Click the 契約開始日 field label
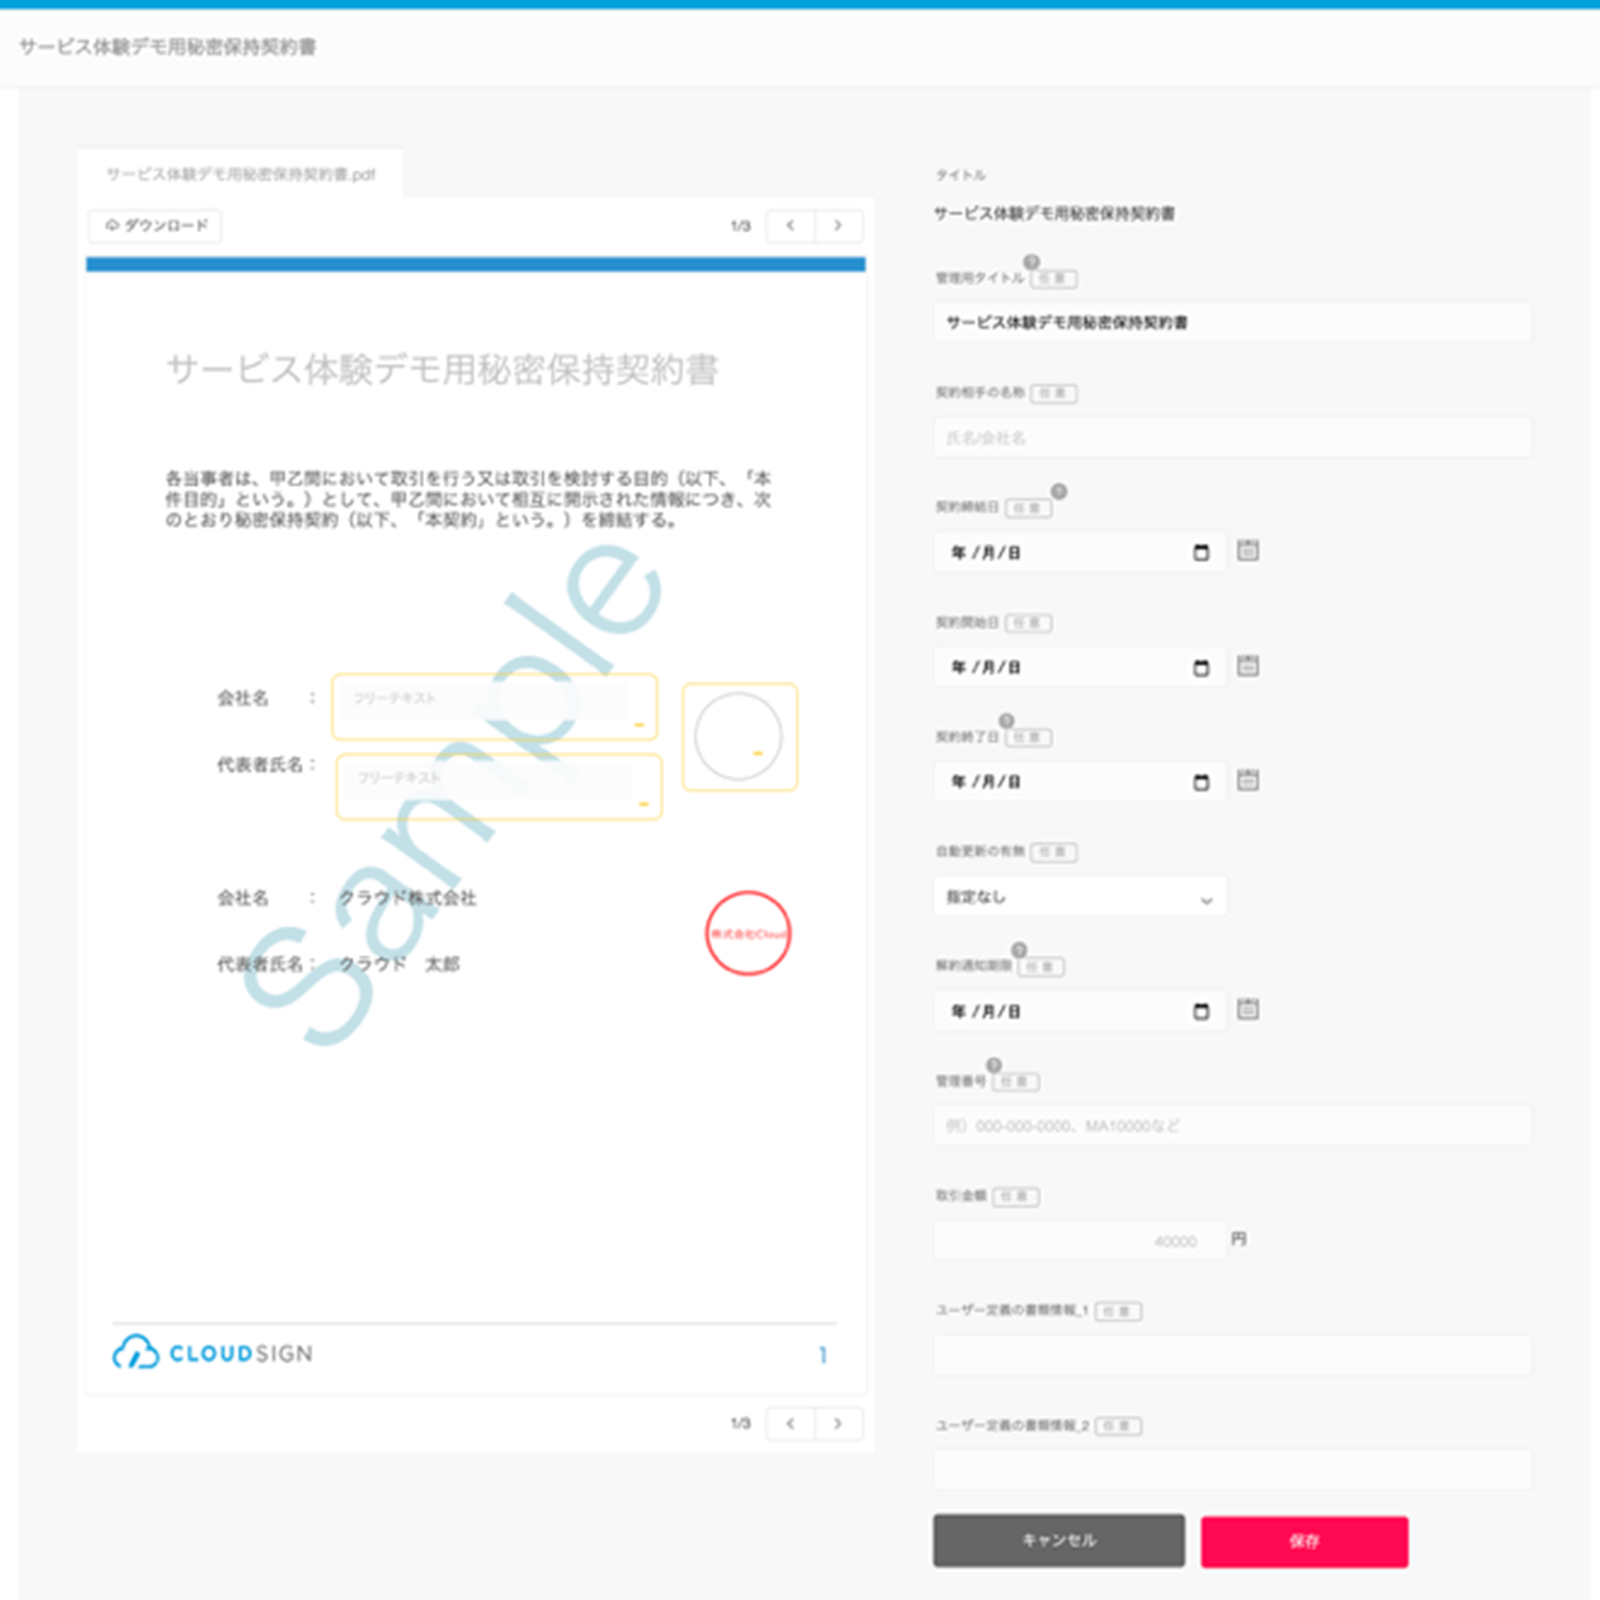The width and height of the screenshot is (1600, 1600). [x=967, y=622]
